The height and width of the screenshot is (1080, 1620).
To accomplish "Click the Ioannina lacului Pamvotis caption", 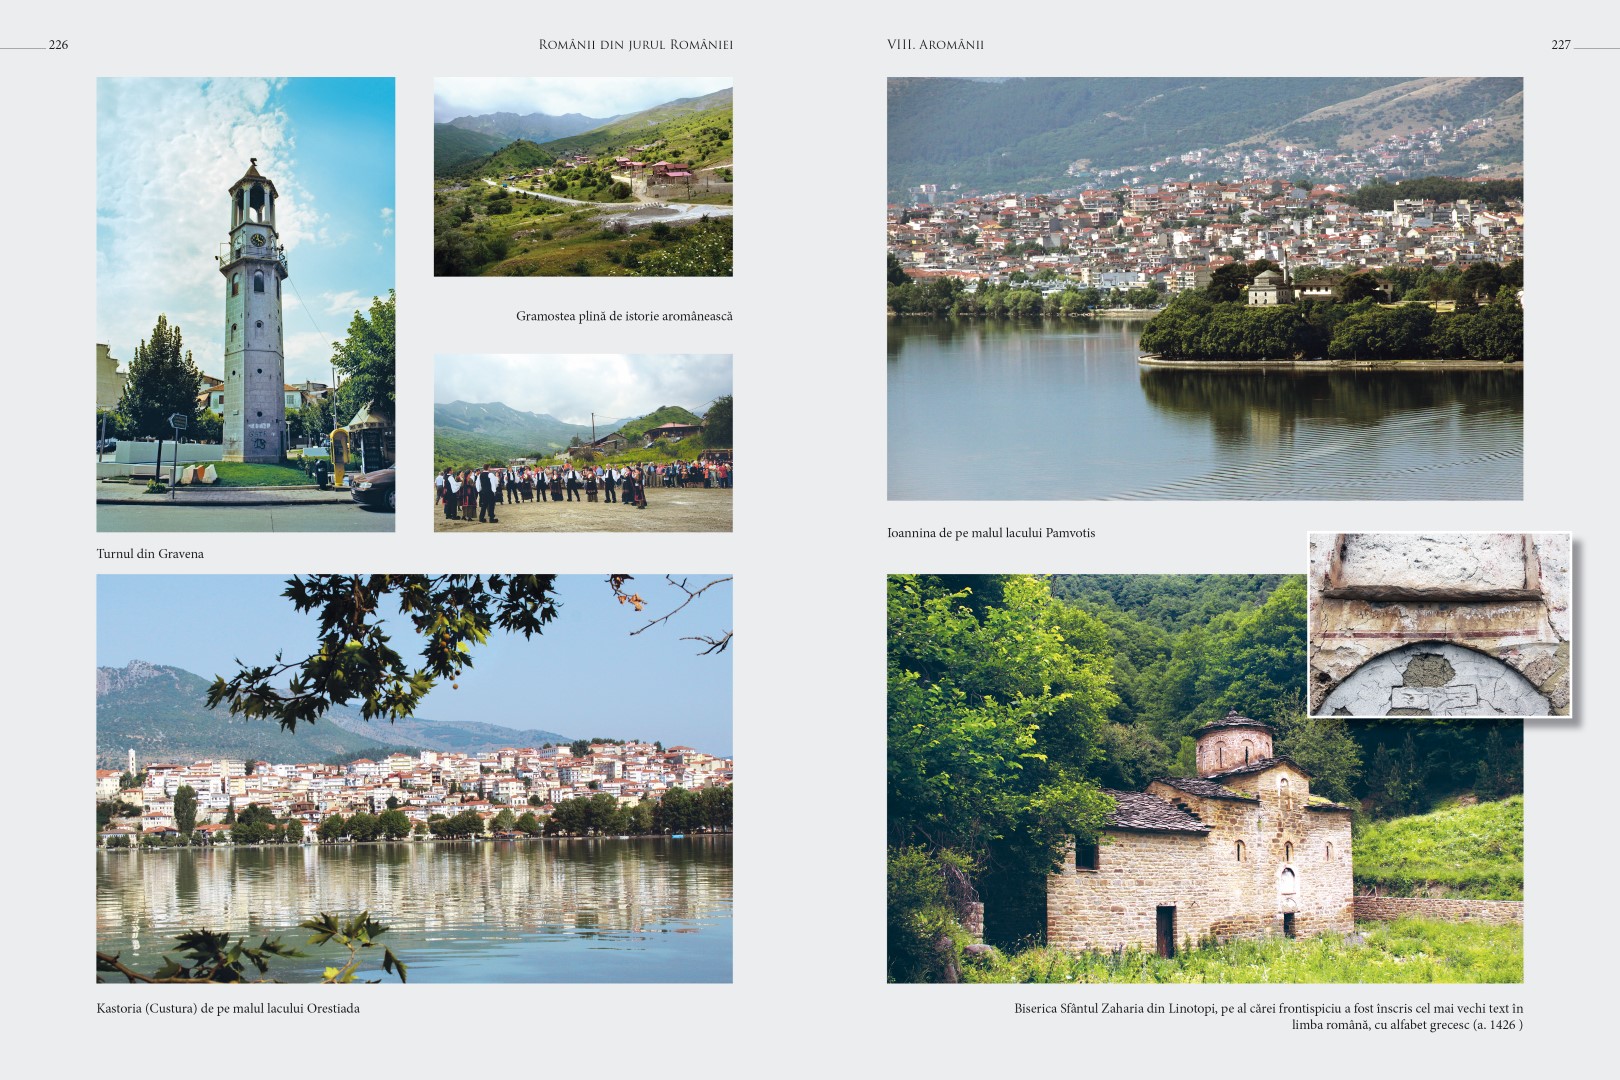I will (990, 533).
